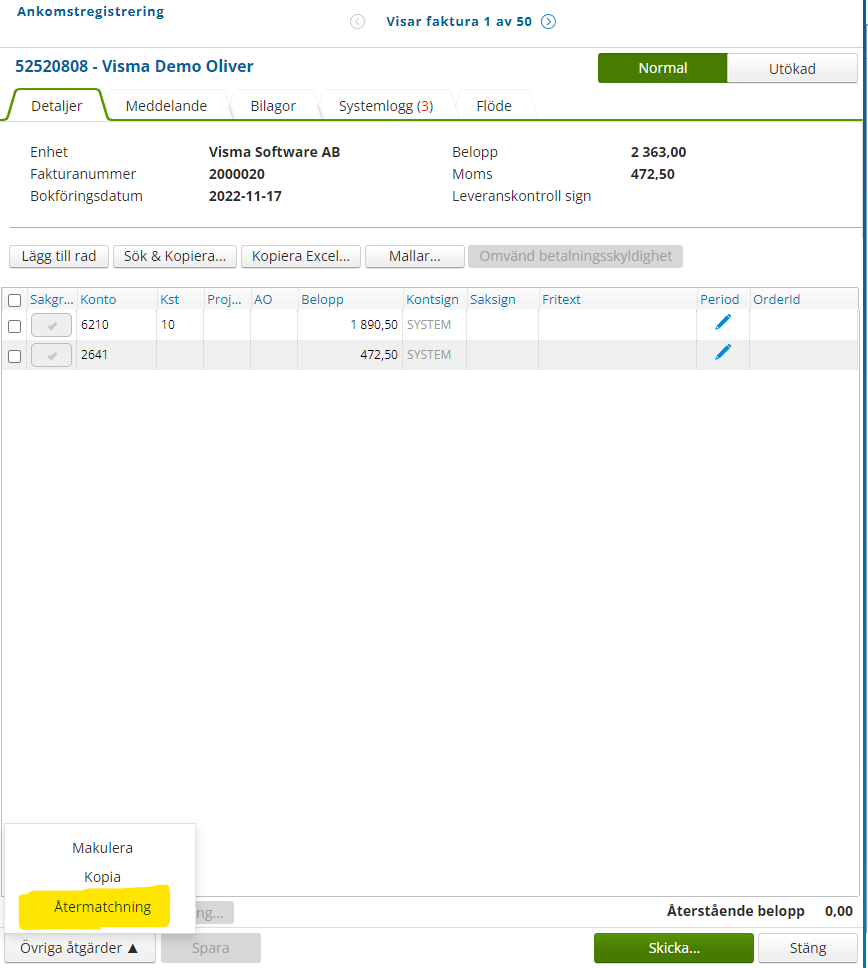Edit period pencil for account 2641
Viewport: 868px width, 968px height.
[x=723, y=352]
